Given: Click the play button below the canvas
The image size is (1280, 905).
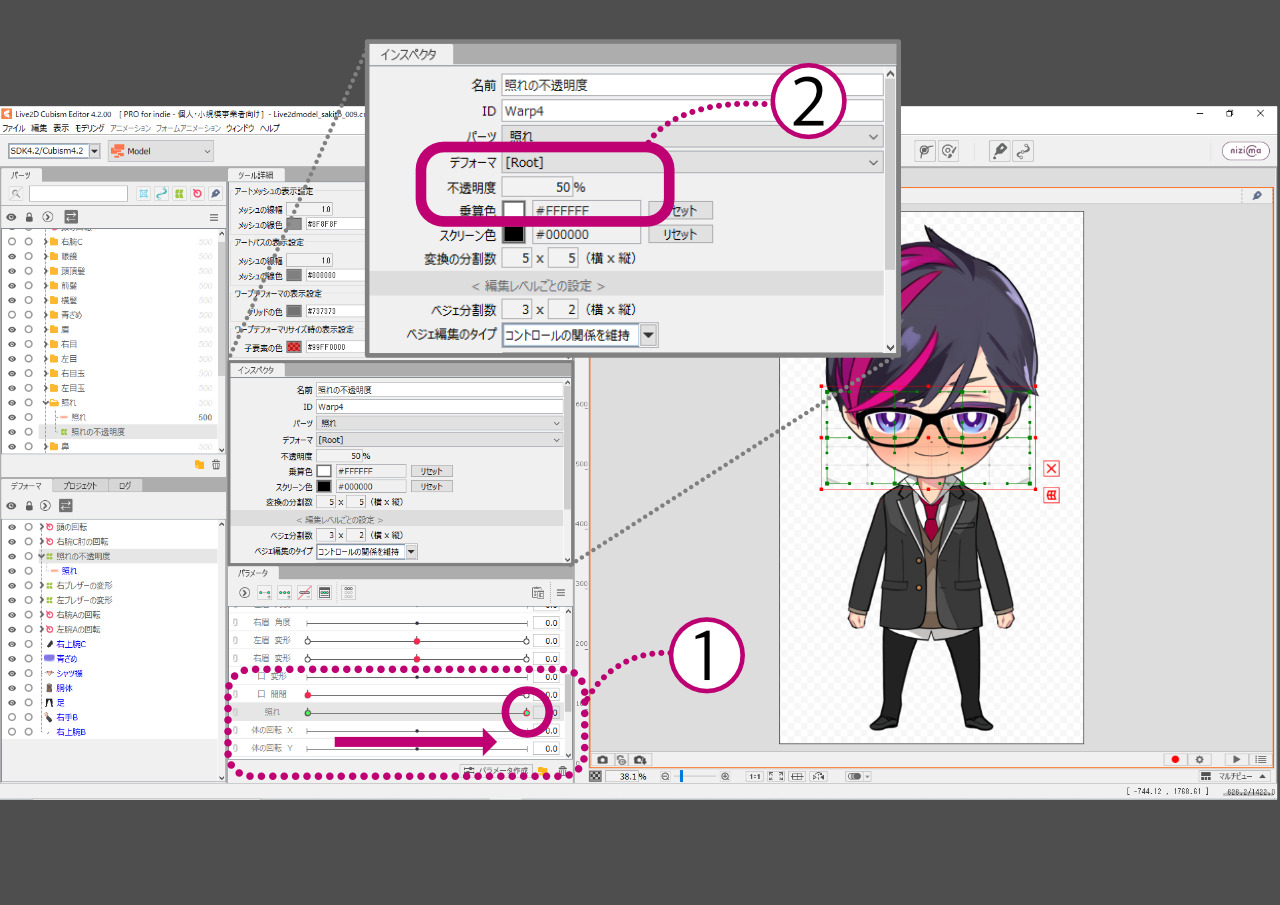Looking at the screenshot, I should 1237,760.
